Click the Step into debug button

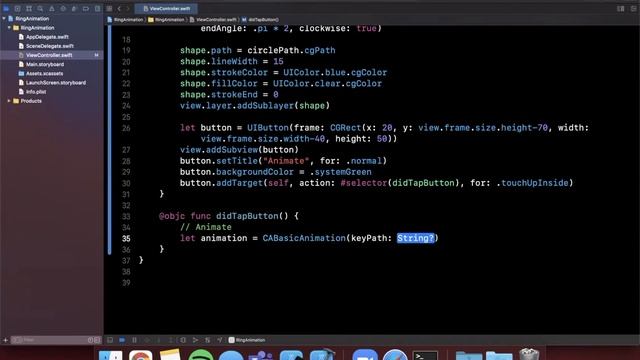(x=159, y=340)
